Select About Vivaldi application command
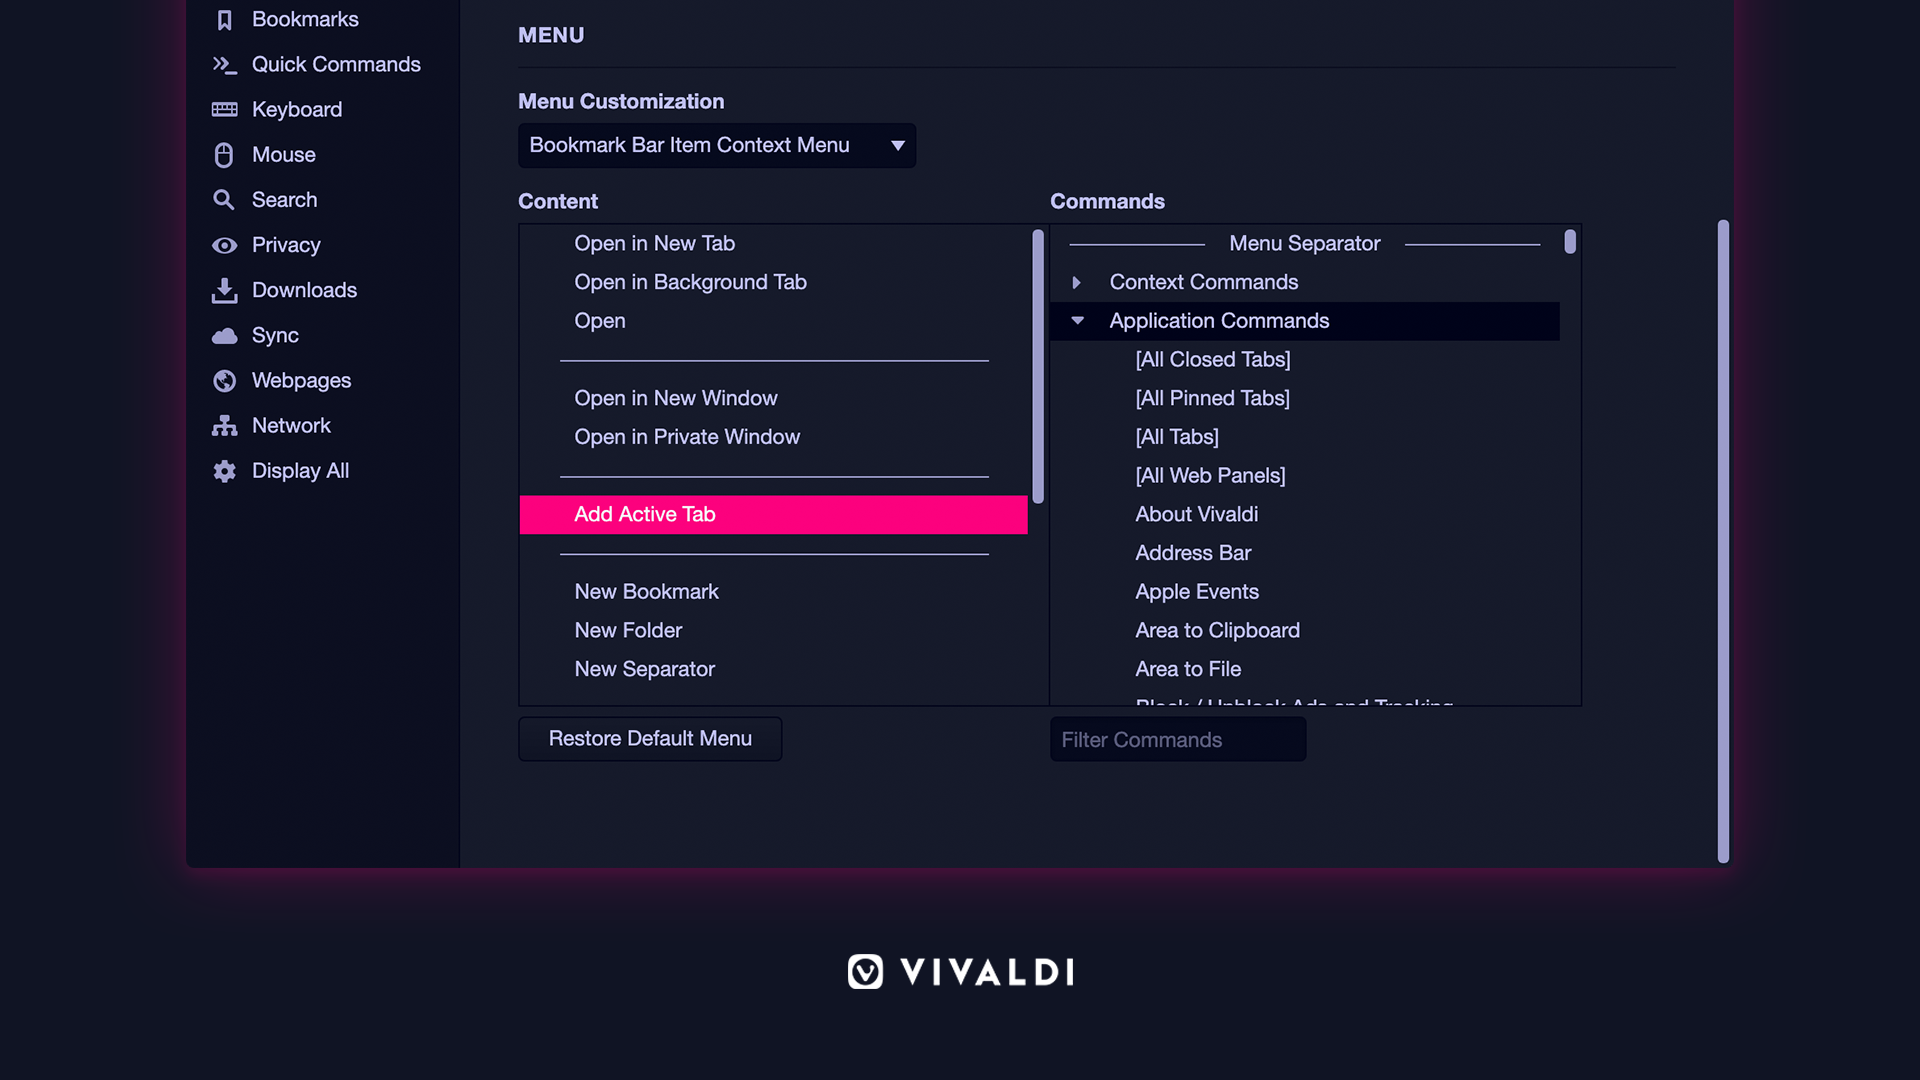This screenshot has width=1920, height=1080. point(1196,513)
